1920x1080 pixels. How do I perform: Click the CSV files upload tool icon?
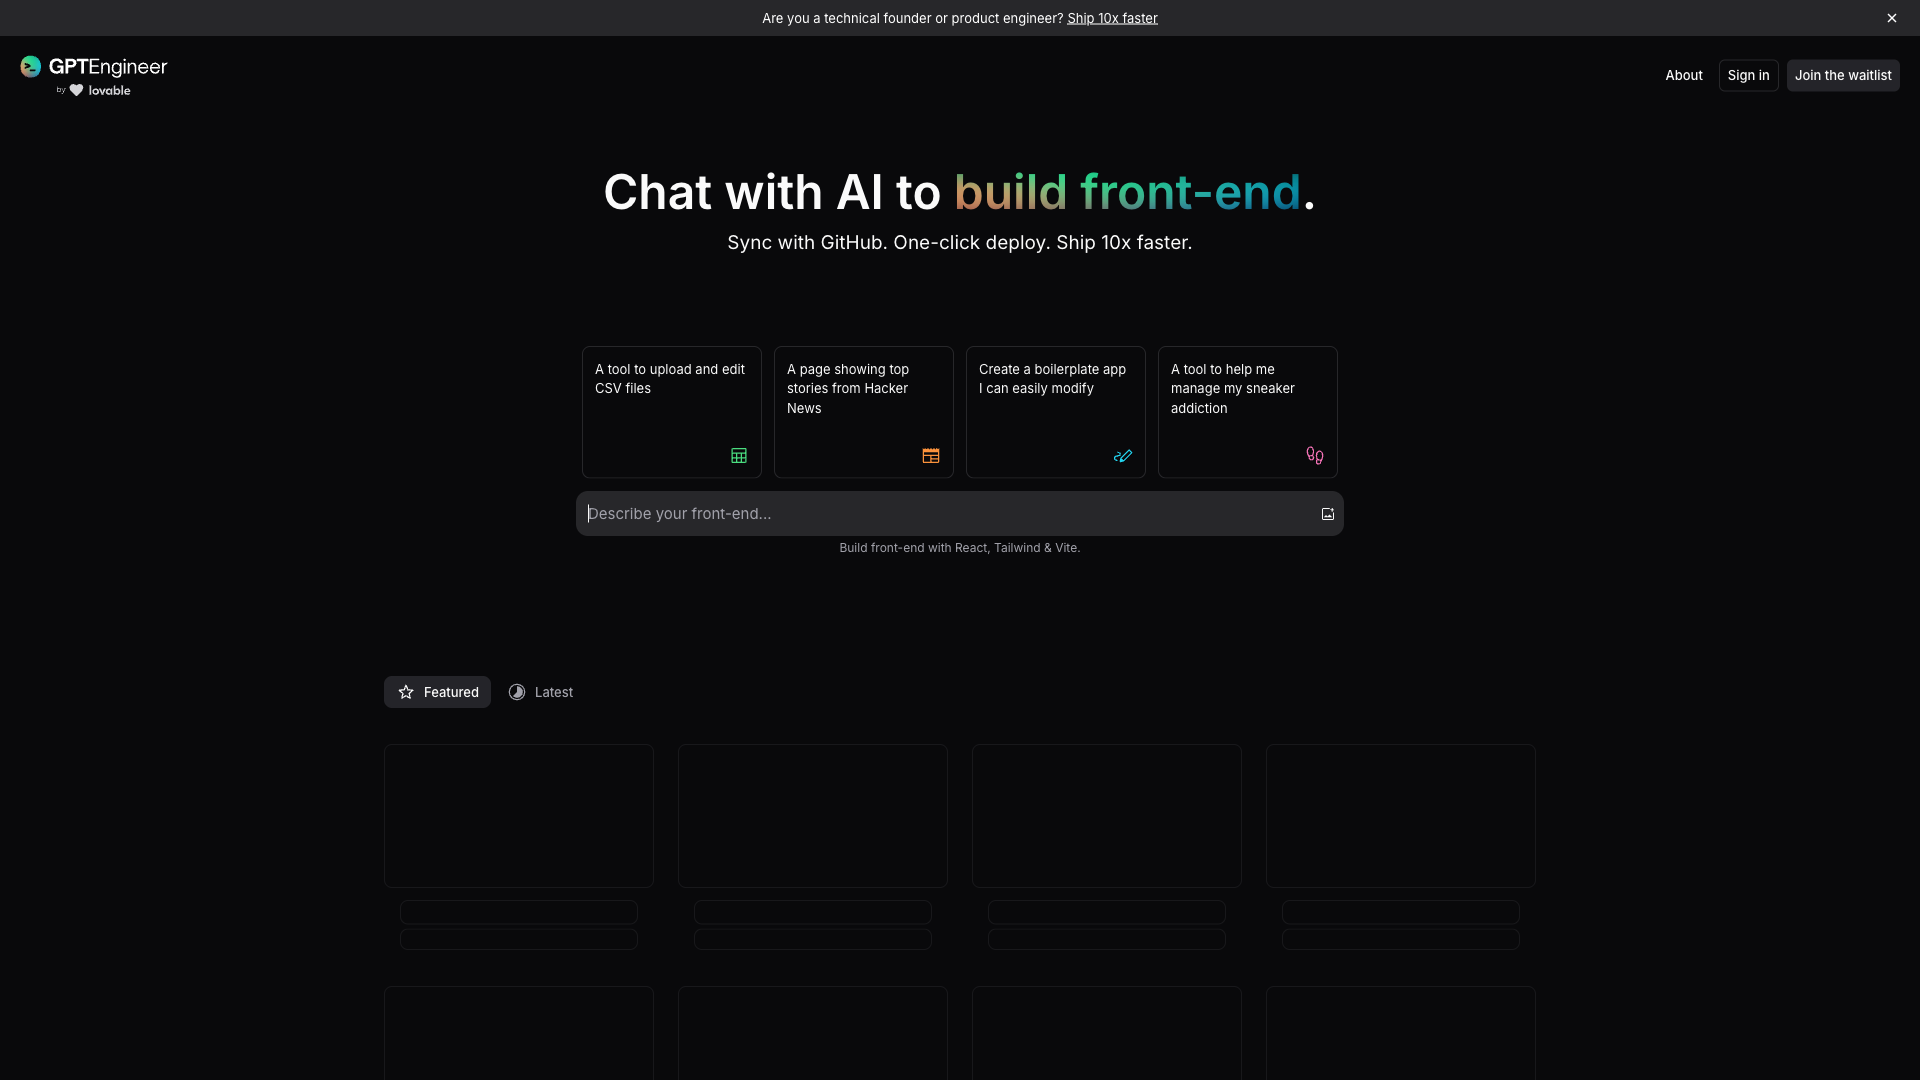pyautogui.click(x=738, y=455)
